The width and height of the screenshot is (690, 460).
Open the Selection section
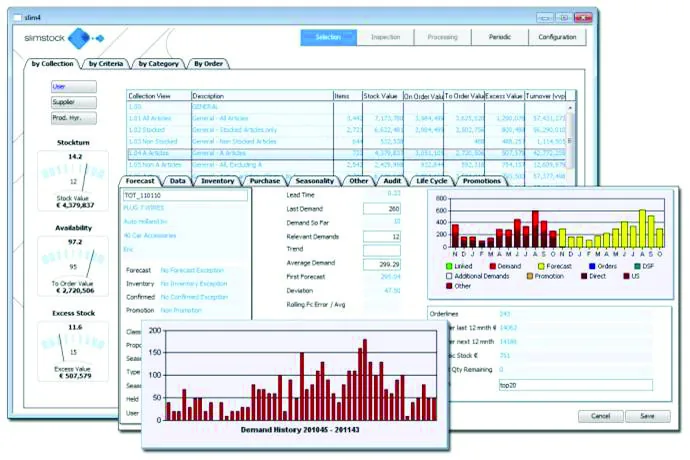328,37
